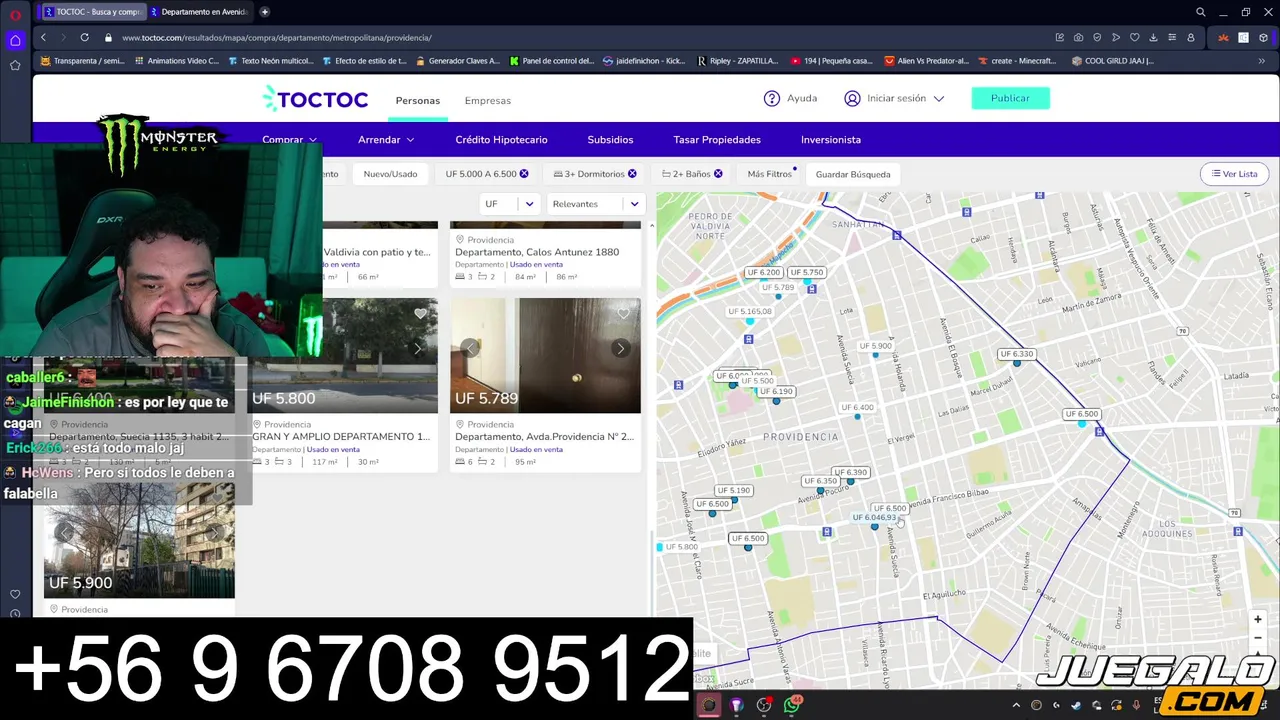Click Guardar Búsqueda button
The image size is (1280, 720).
[853, 174]
